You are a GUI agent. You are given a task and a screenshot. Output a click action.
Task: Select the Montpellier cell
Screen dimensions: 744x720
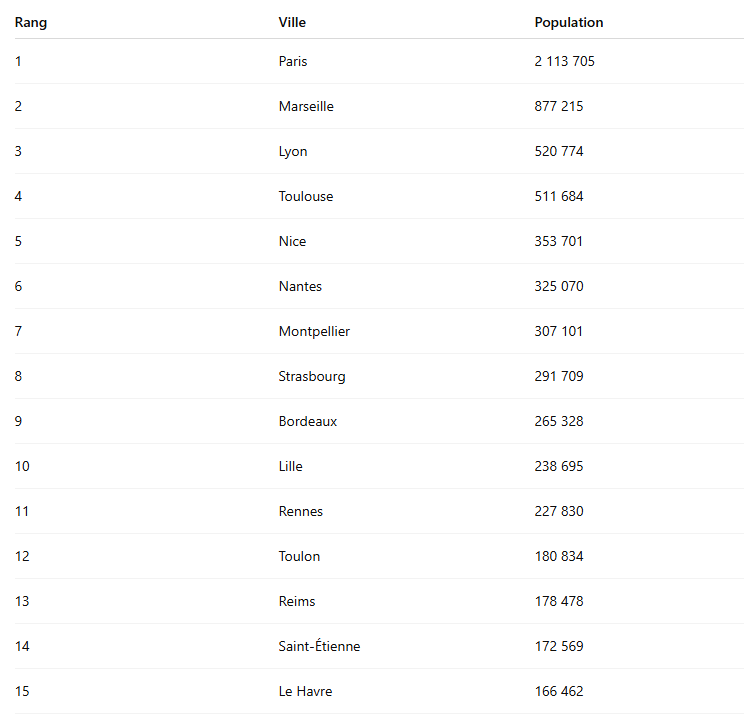[314, 331]
